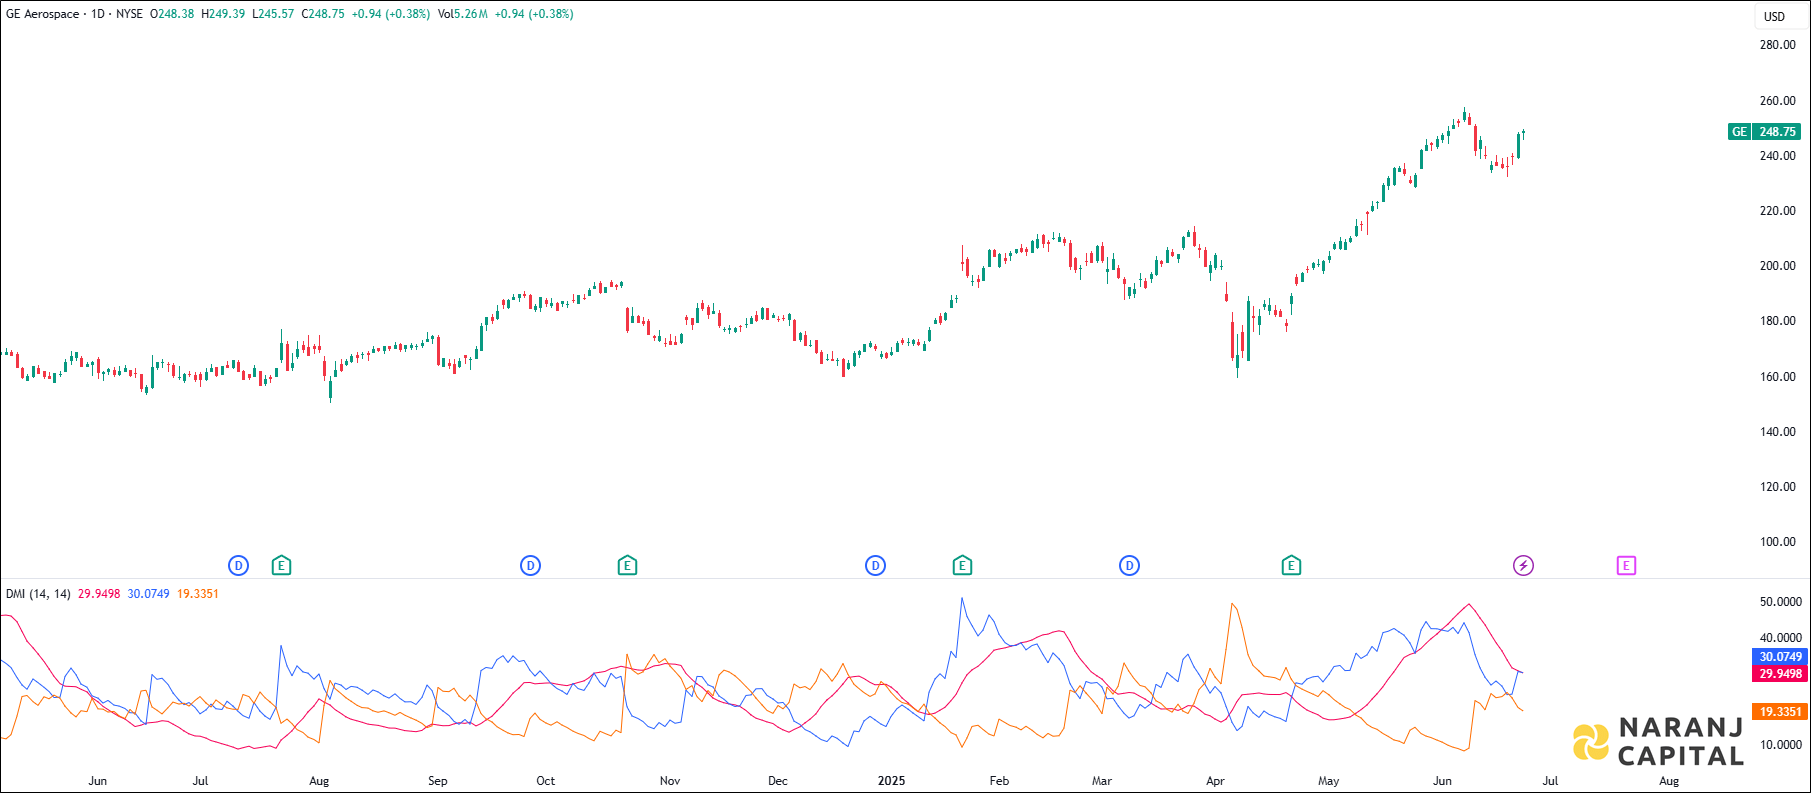Viewport: 1811px width, 793px height.
Task: Click the earnings marker in late July 2024
Action: click(x=282, y=566)
